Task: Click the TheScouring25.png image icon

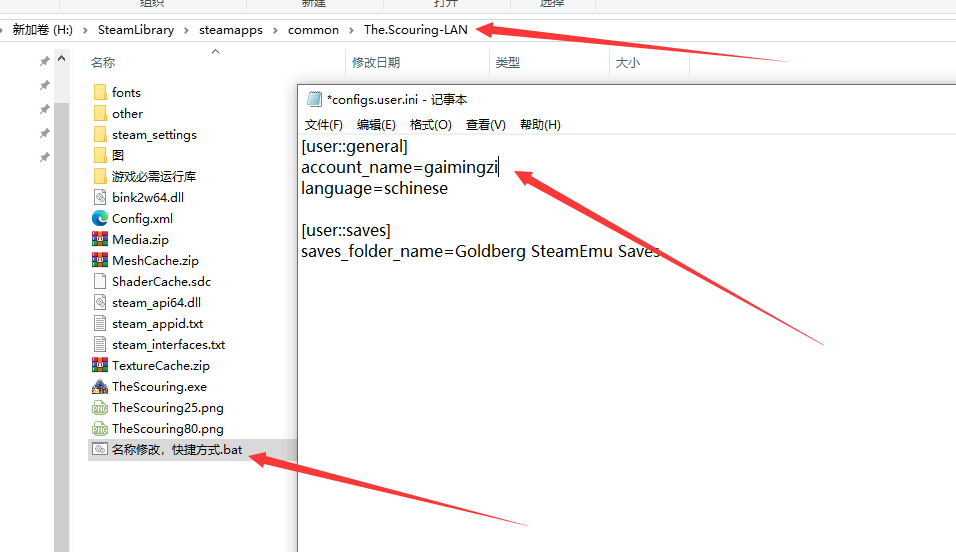Action: [100, 408]
